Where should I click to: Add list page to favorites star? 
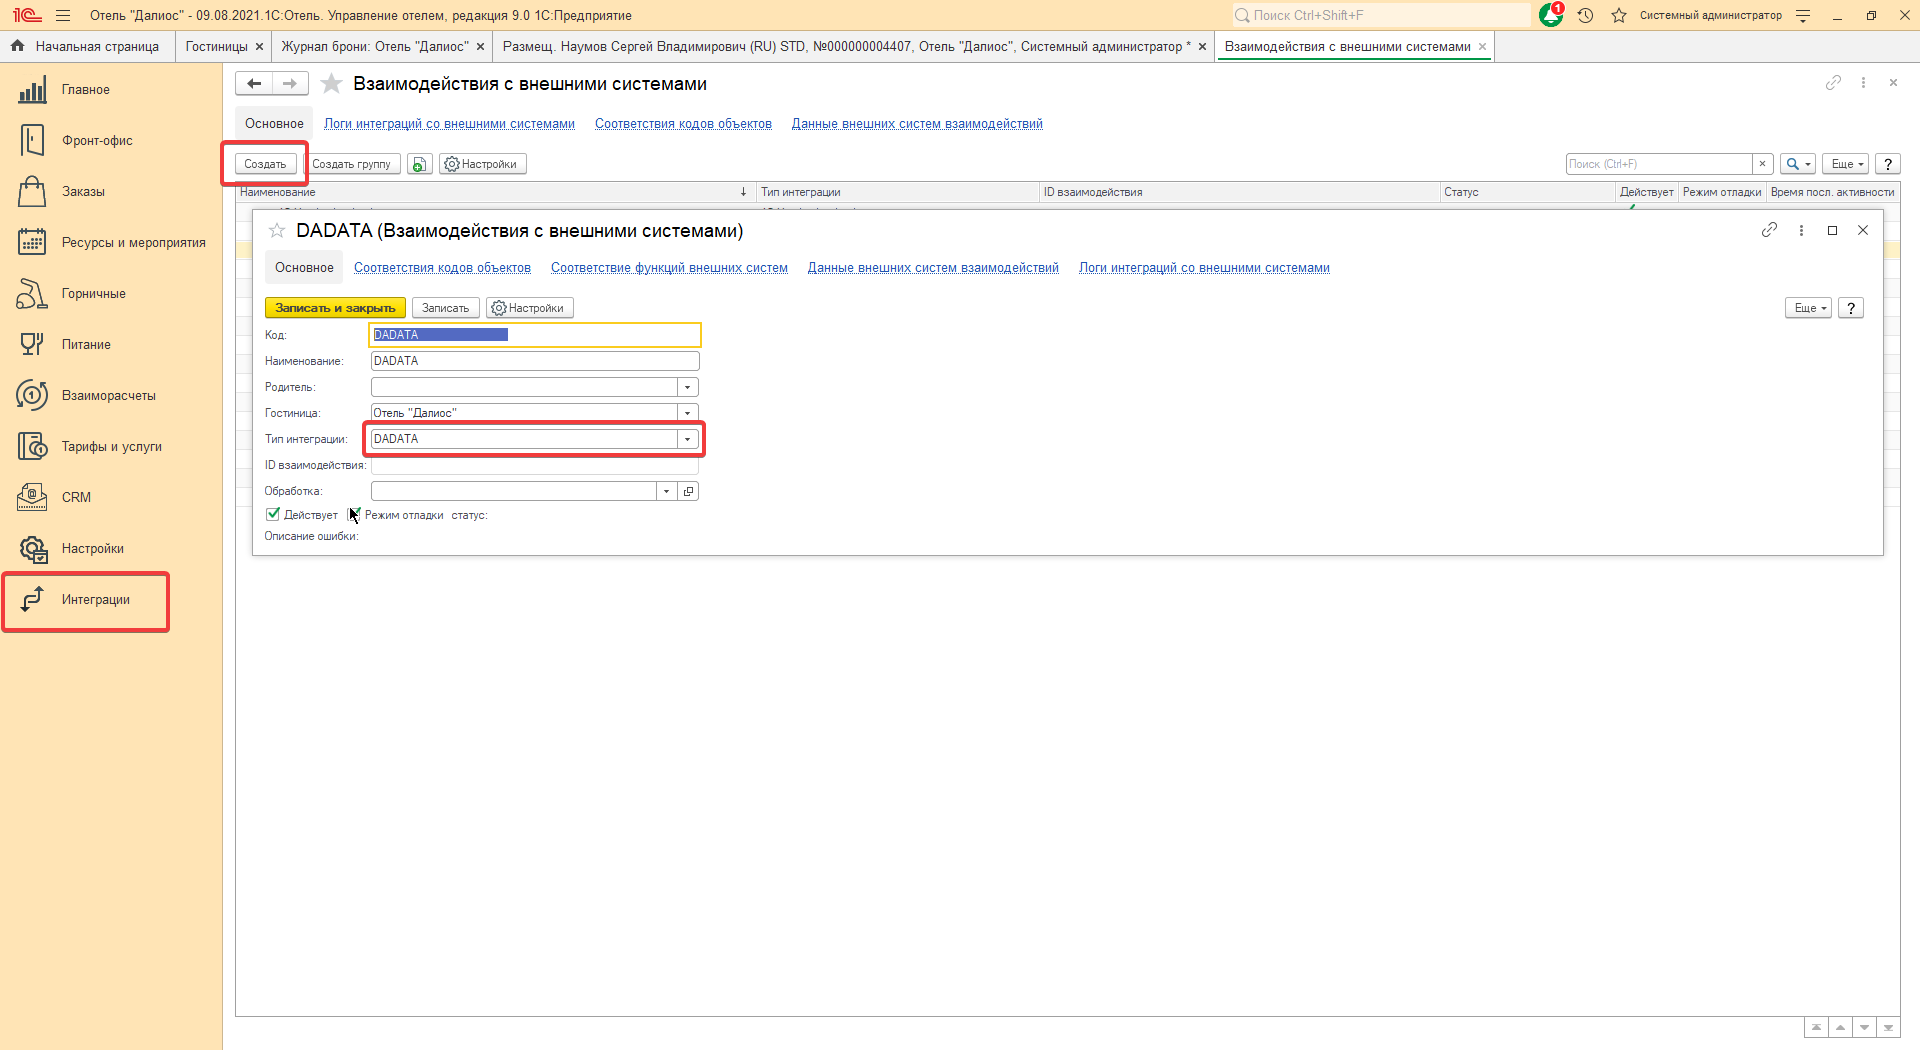(332, 84)
